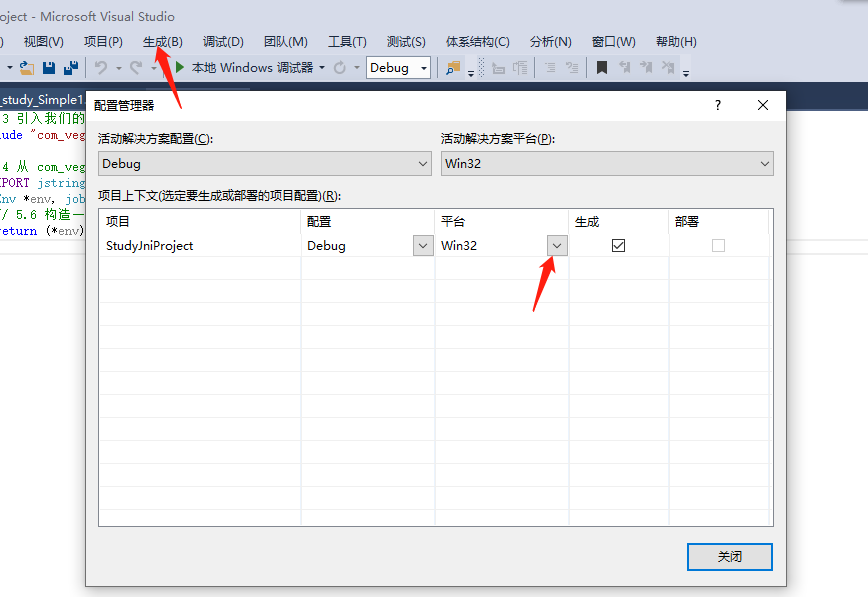Viewport: 868px width, 597px height.
Task: Open the debugger target dropdown arrow
Action: (322, 68)
